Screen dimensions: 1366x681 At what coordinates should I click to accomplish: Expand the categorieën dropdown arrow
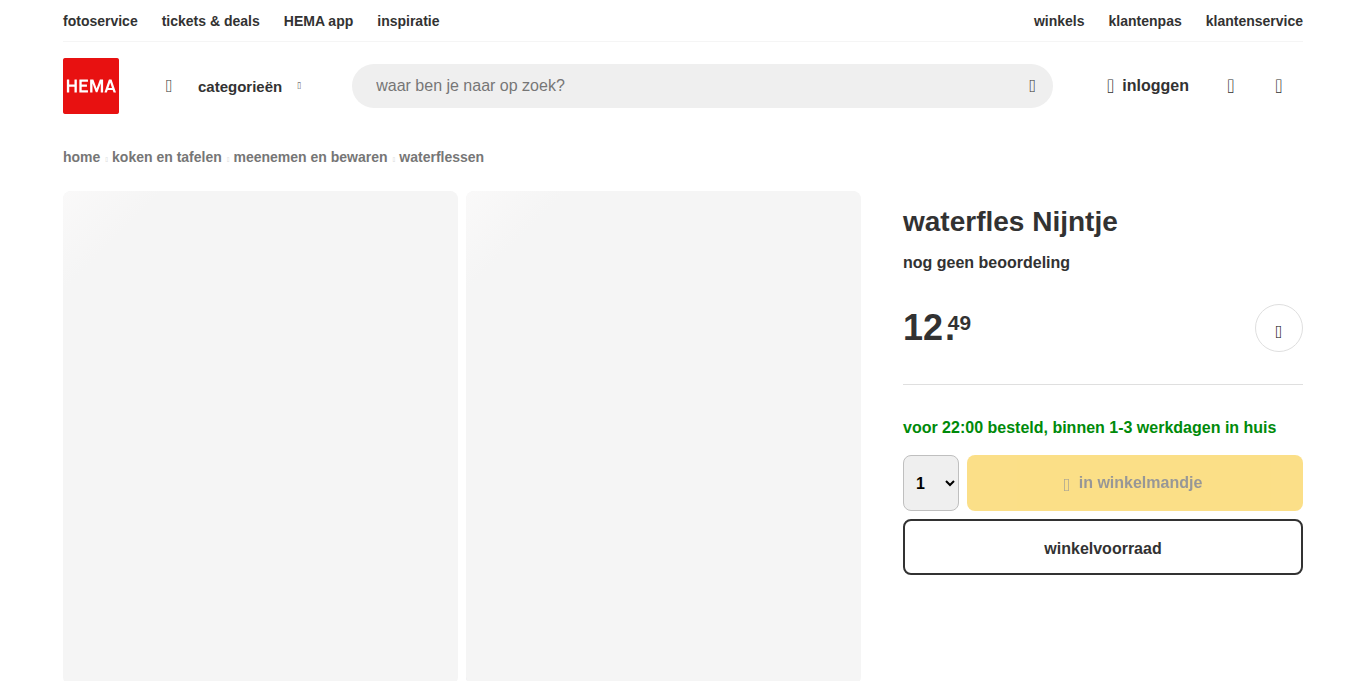pyautogui.click(x=299, y=86)
